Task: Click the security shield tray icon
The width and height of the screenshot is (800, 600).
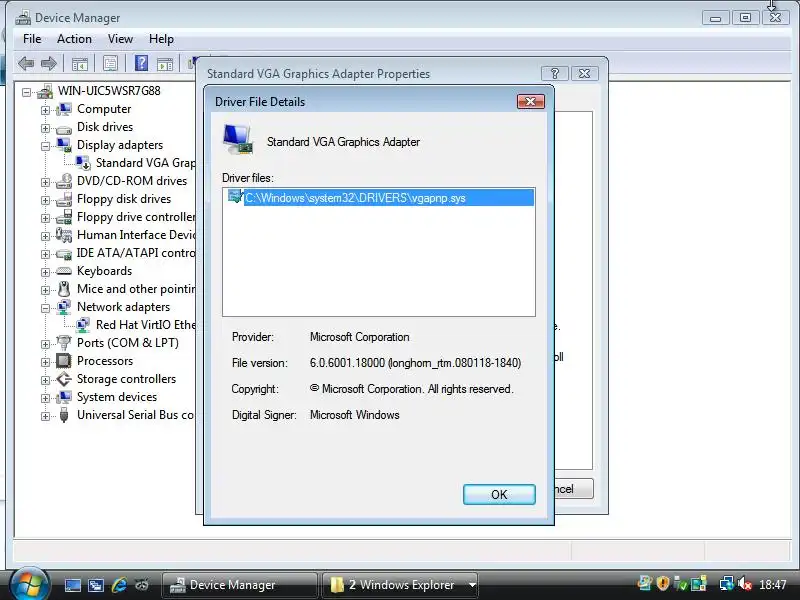Action: pyautogui.click(x=662, y=583)
